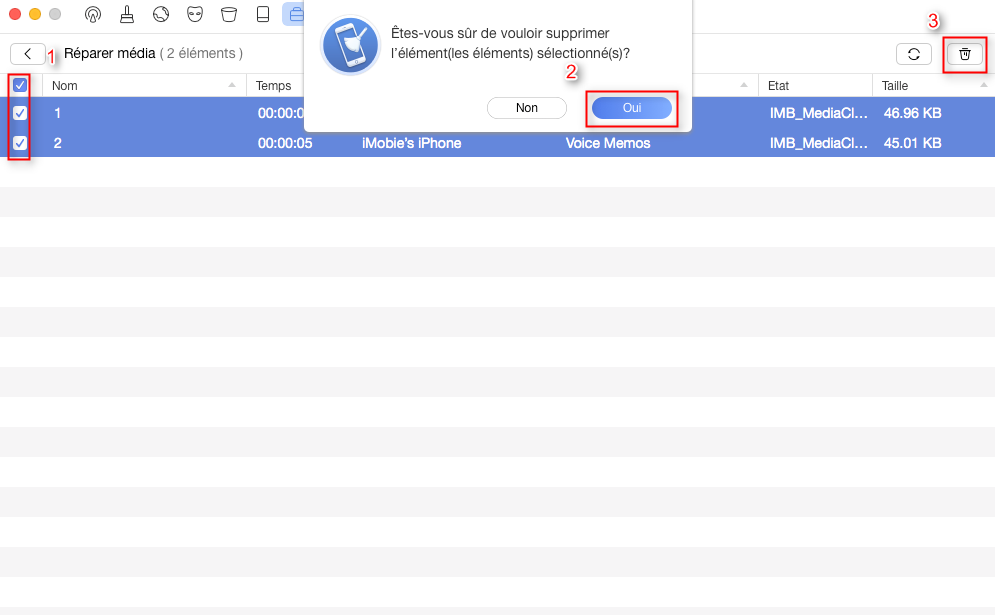Click the Etat value in row 1
The width and height of the screenshot is (995, 615).
tap(819, 113)
